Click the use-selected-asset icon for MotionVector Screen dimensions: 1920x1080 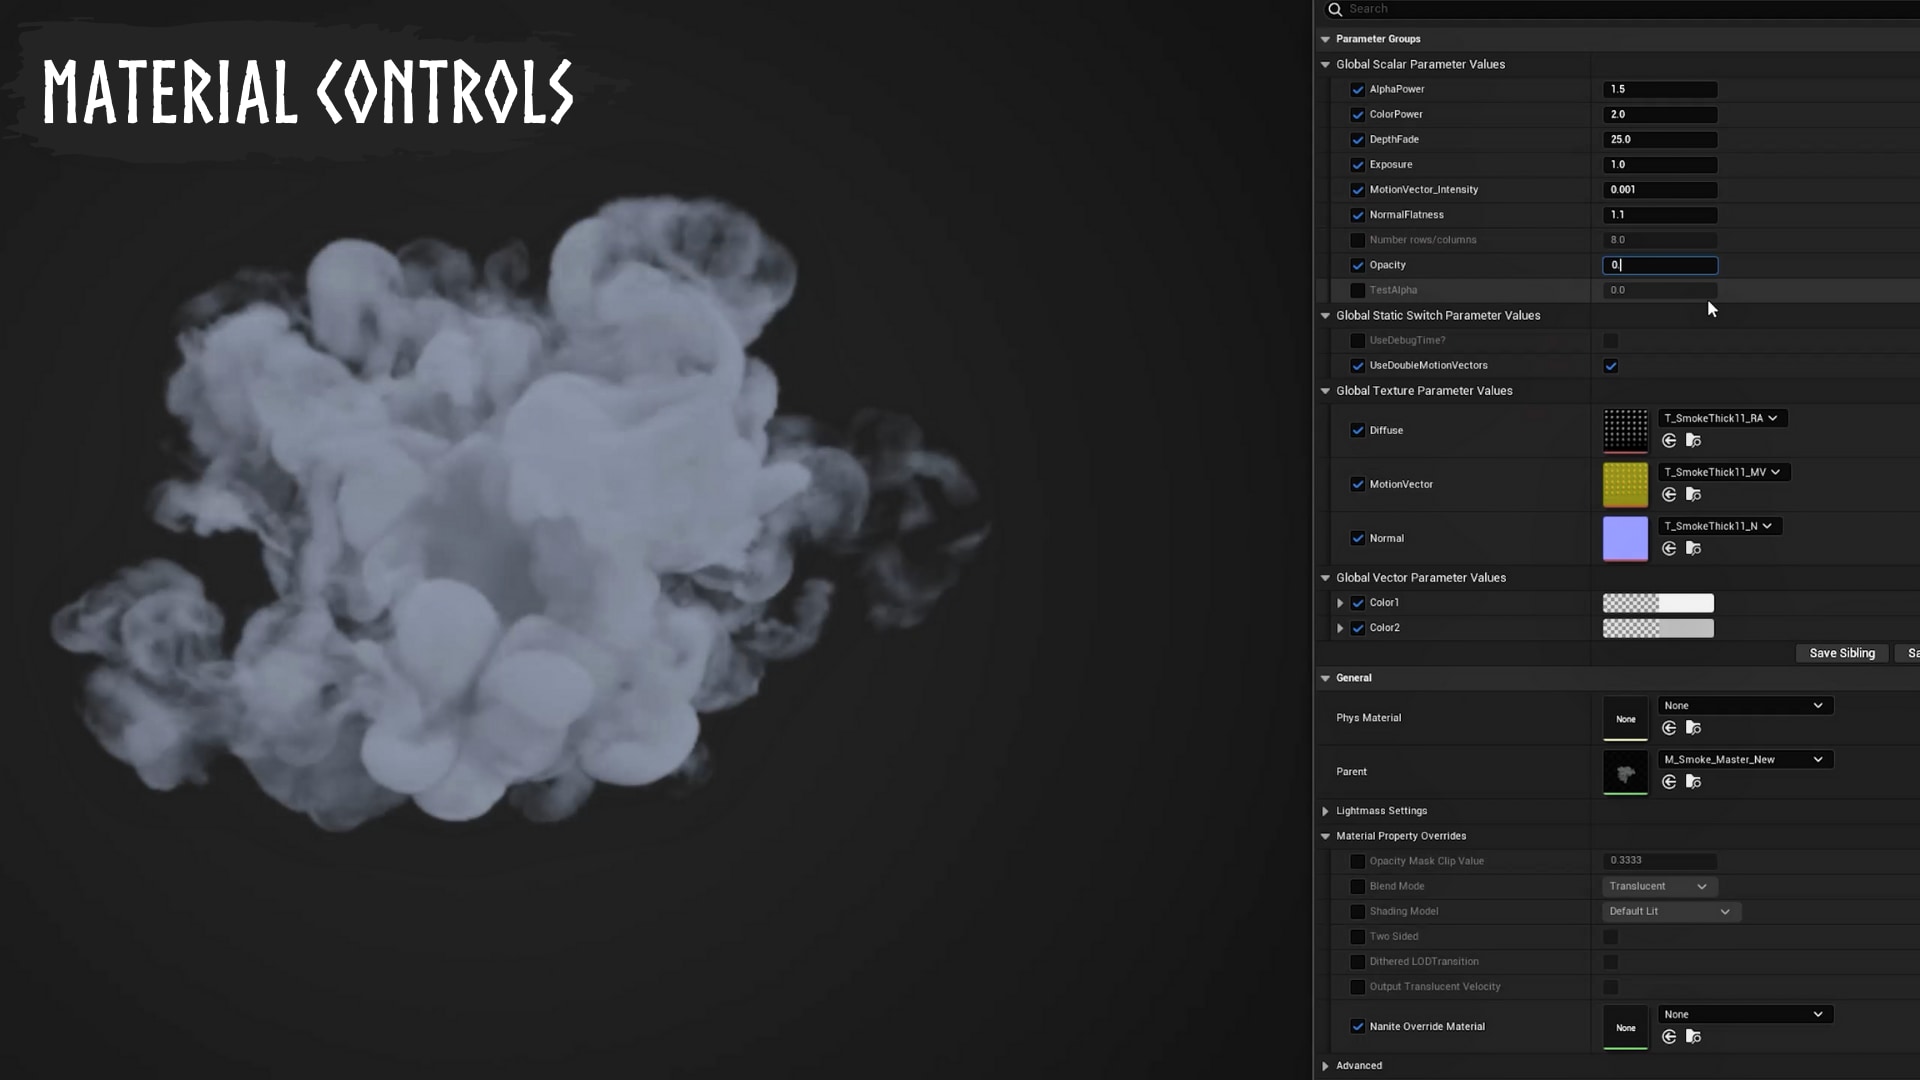(1669, 495)
